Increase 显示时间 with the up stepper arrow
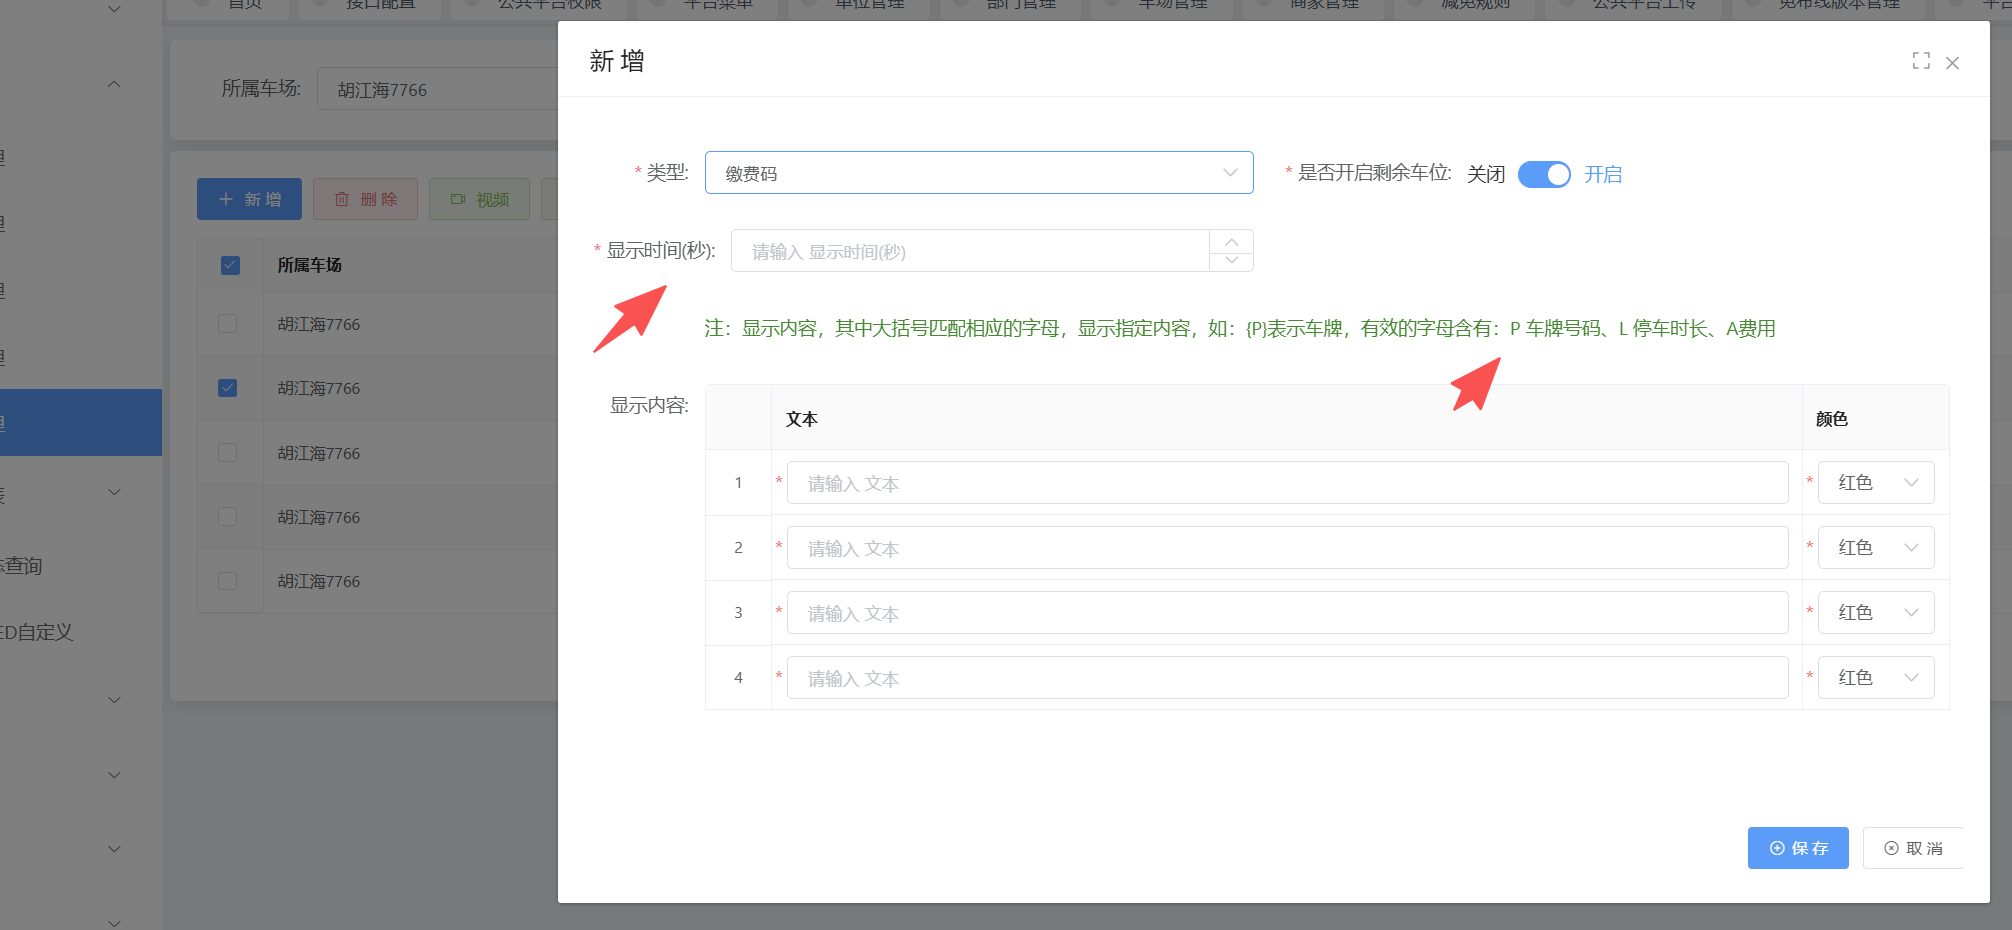 click(x=1232, y=241)
